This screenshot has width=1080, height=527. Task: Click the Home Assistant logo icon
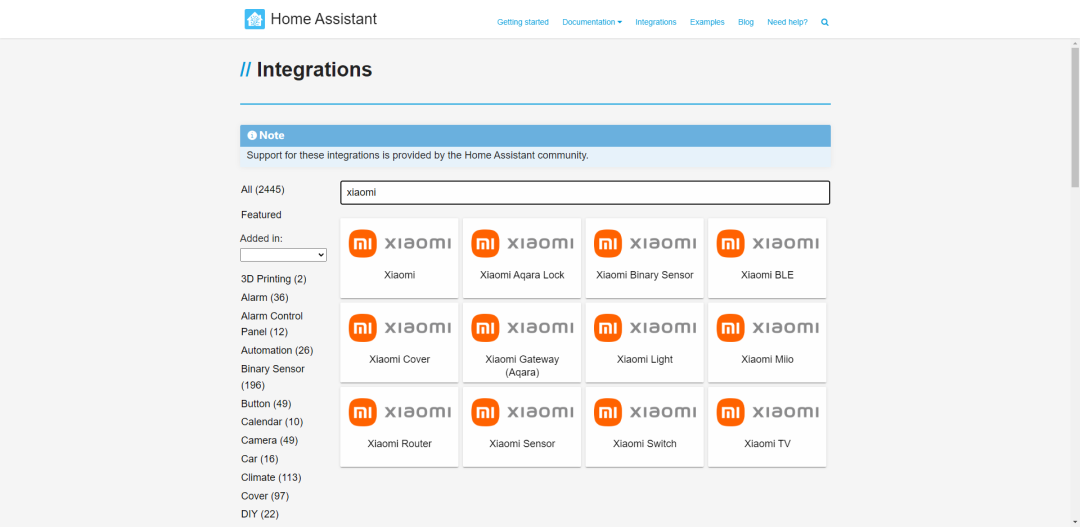(x=255, y=19)
